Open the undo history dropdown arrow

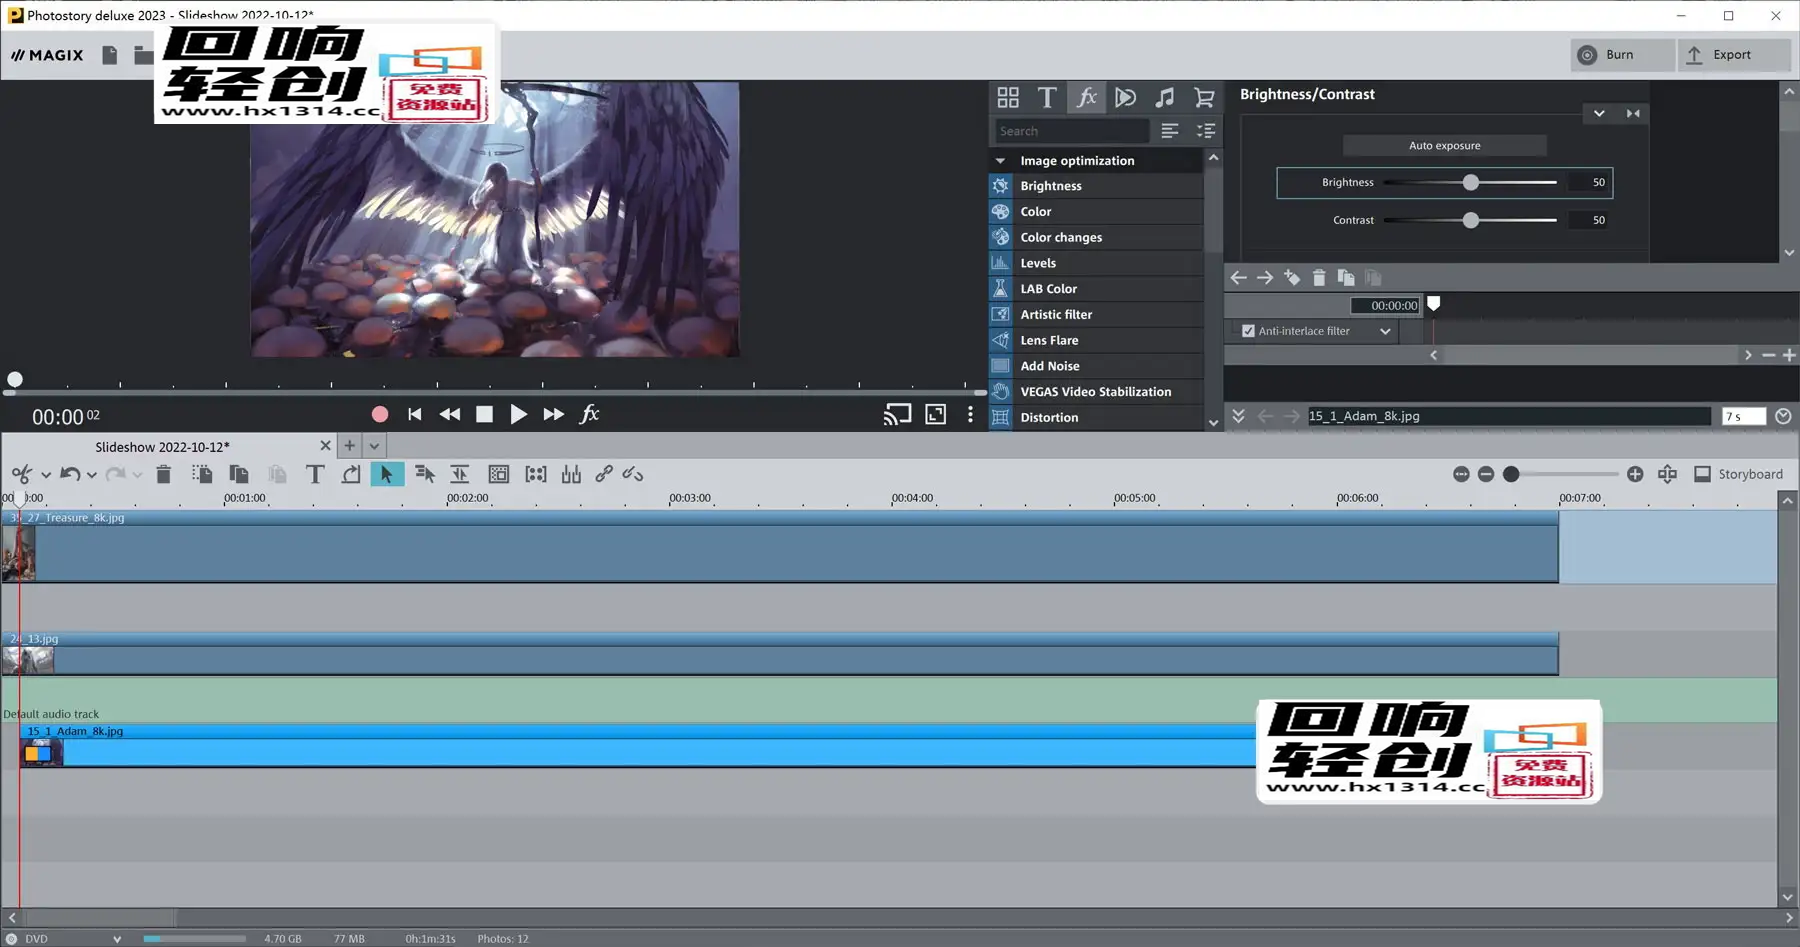92,475
